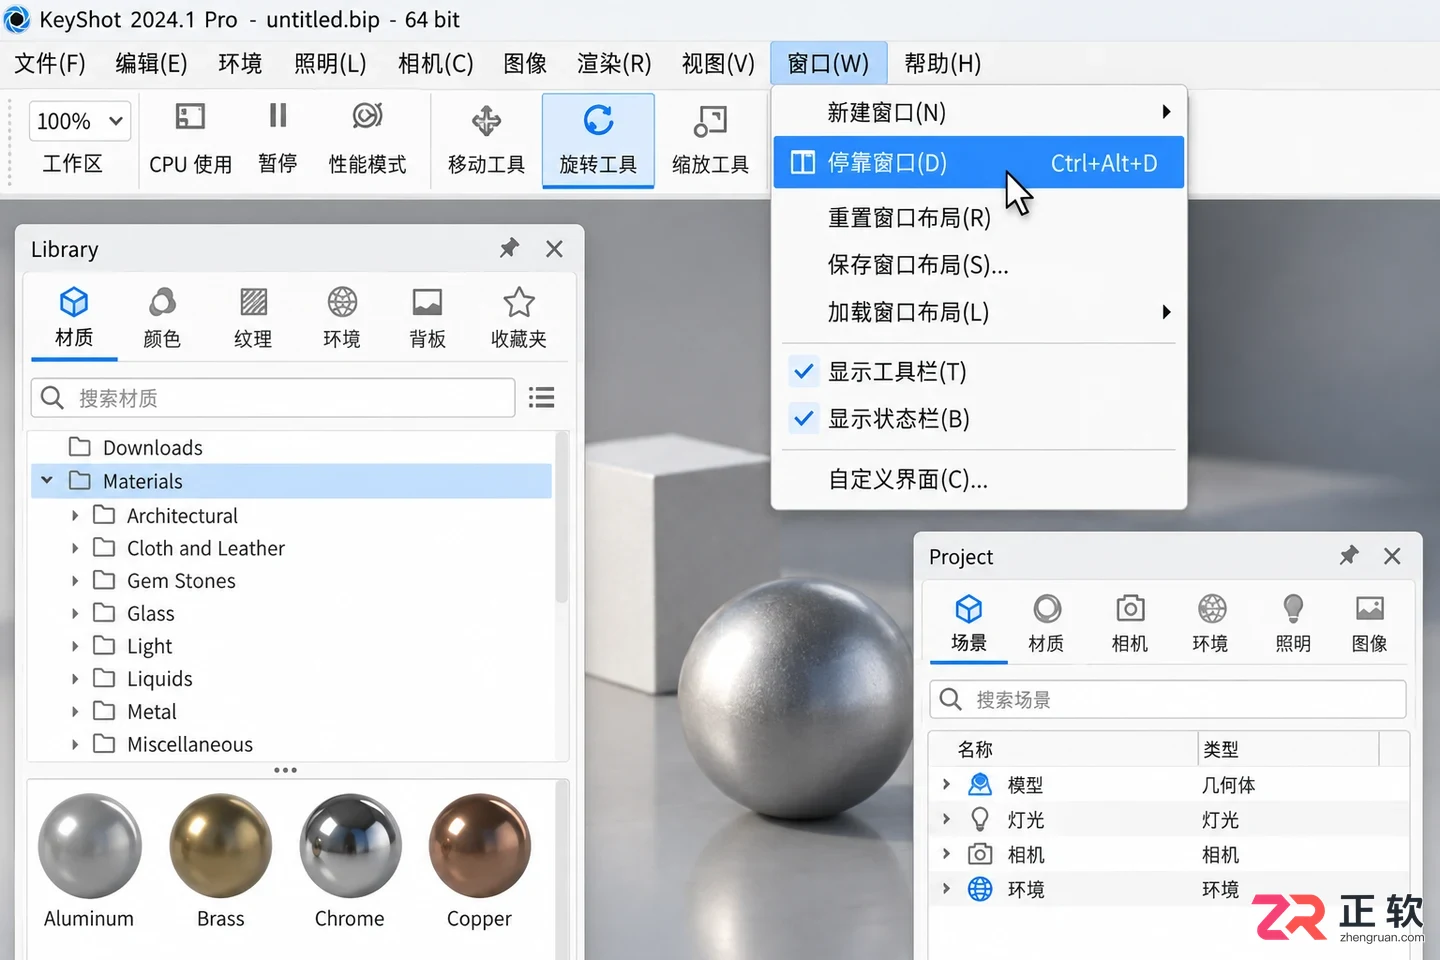Expand the 灯光 row in Project scene tree
Image resolution: width=1440 pixels, height=960 pixels.
coord(946,820)
